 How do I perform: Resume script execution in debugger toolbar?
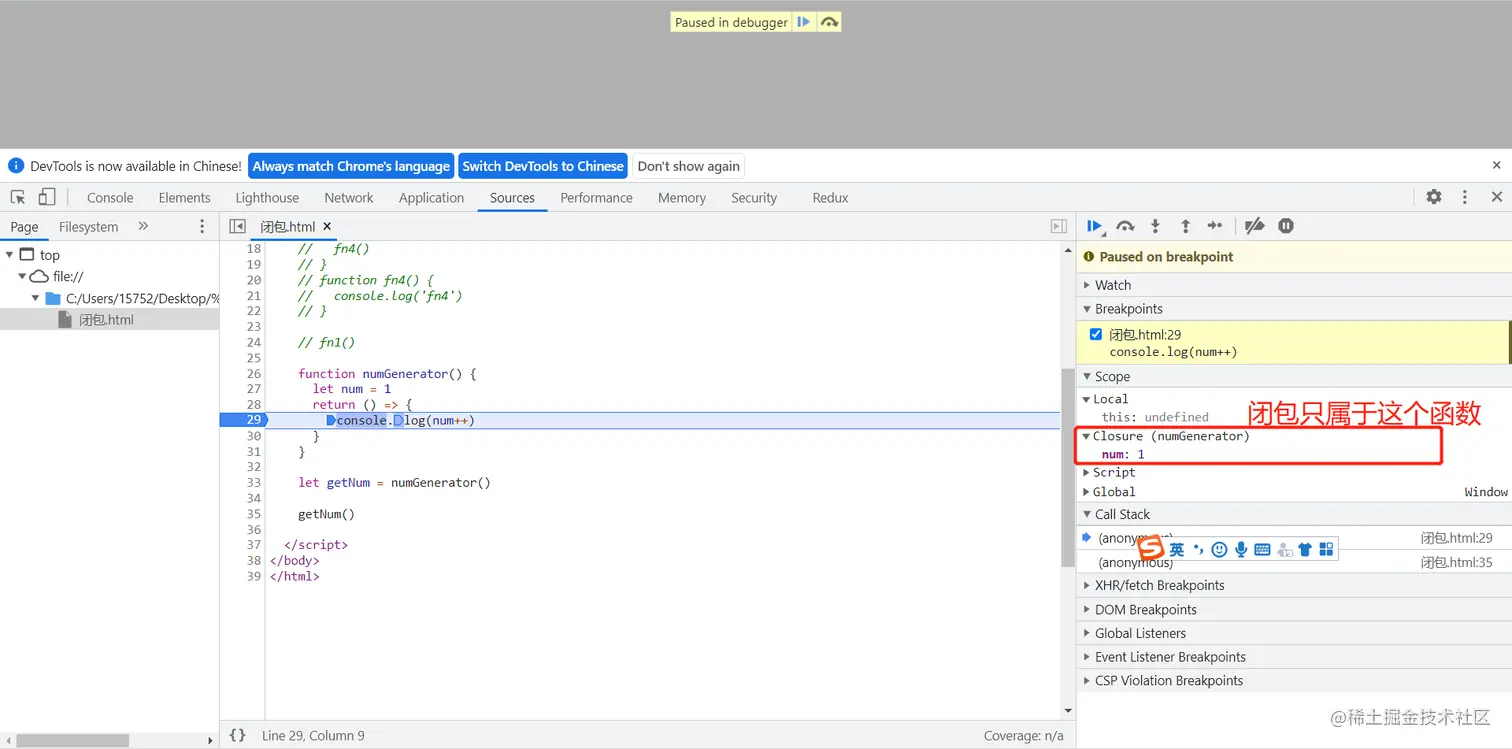[x=1094, y=227]
